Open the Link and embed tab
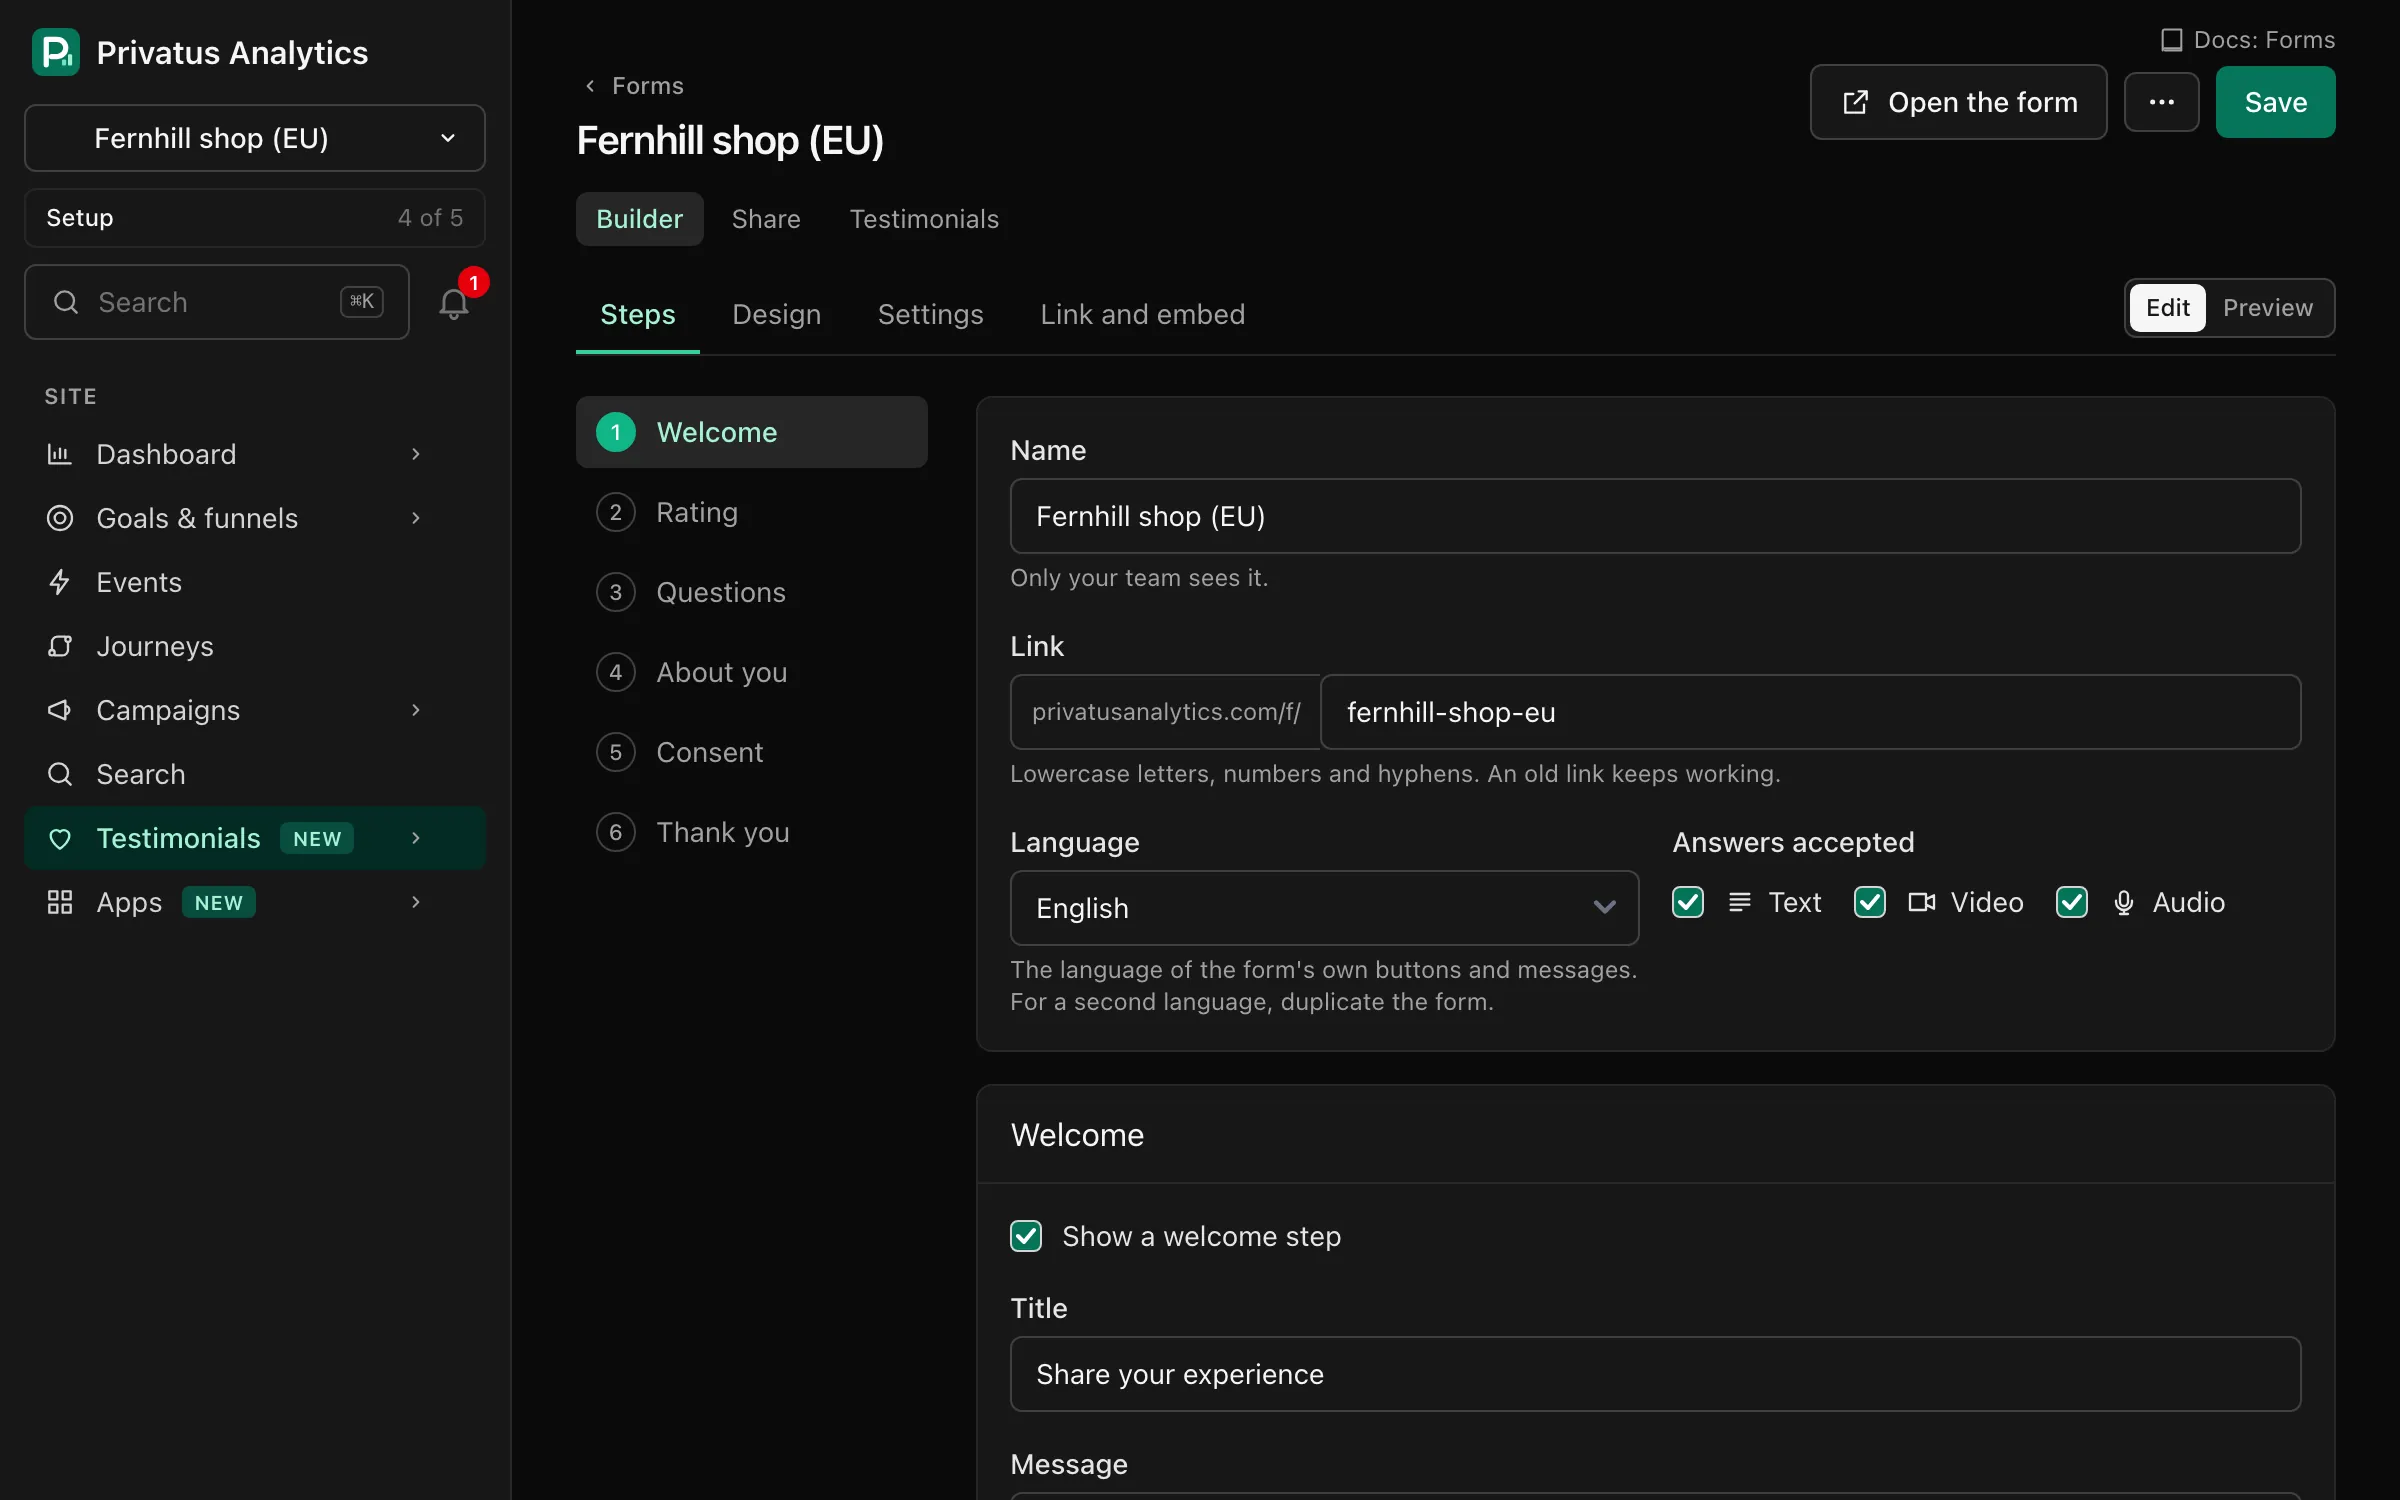2400x1500 pixels. point(1142,314)
